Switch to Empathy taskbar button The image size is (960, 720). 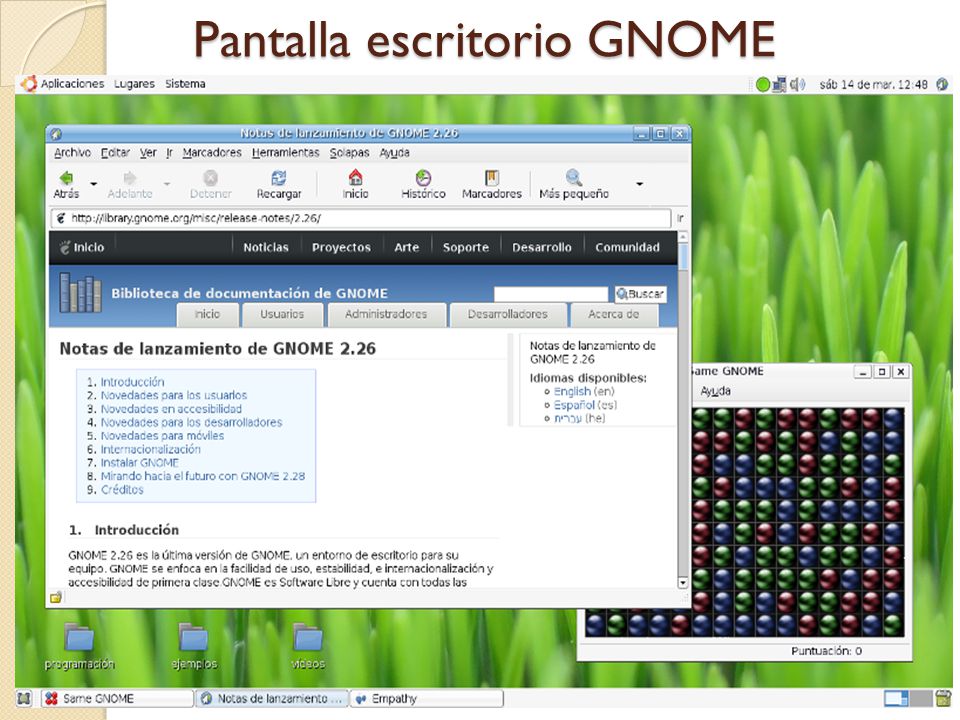click(427, 698)
